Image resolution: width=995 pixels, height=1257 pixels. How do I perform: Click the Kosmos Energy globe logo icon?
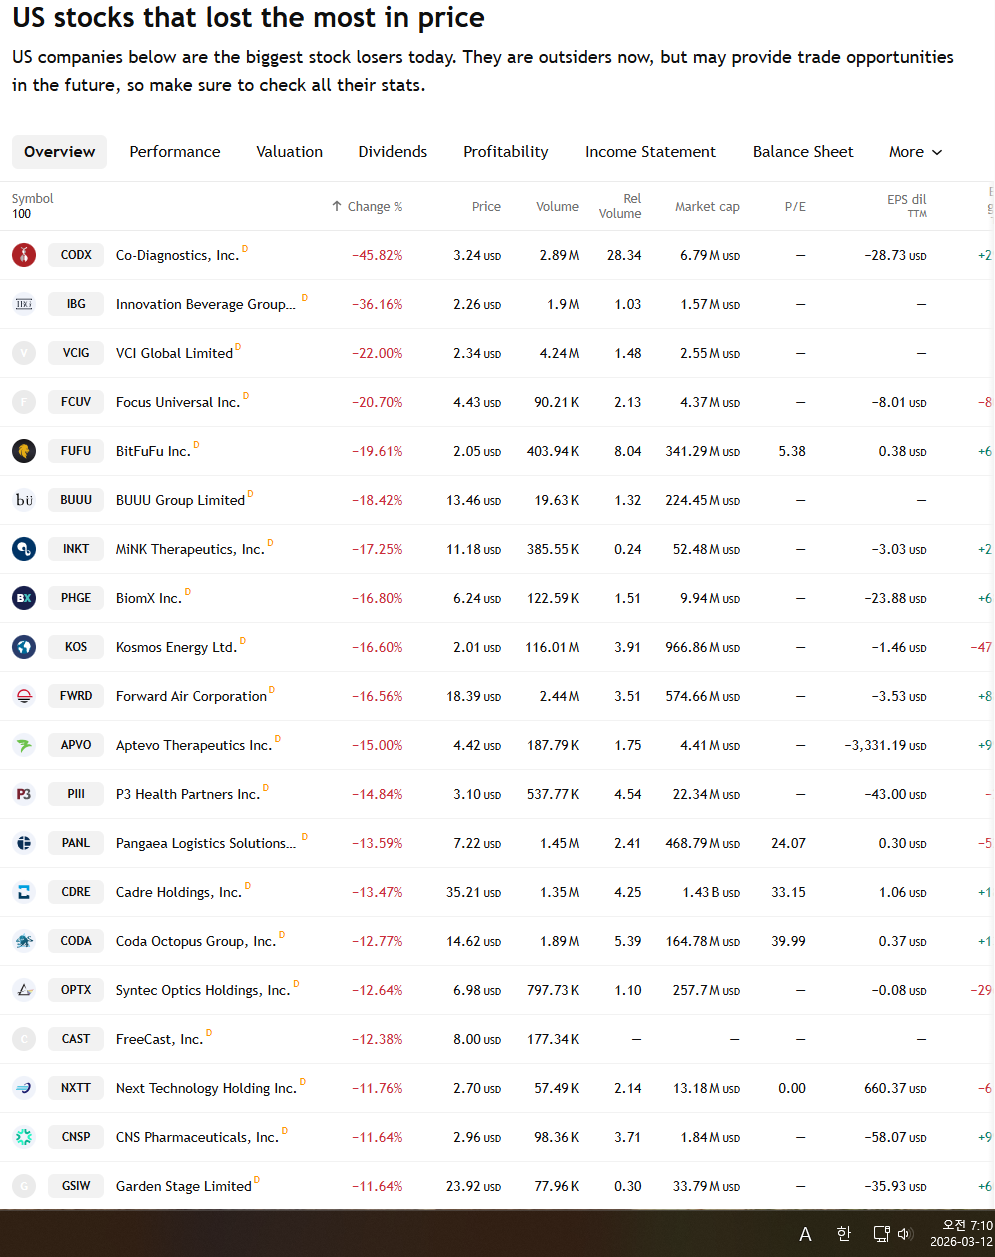(24, 647)
